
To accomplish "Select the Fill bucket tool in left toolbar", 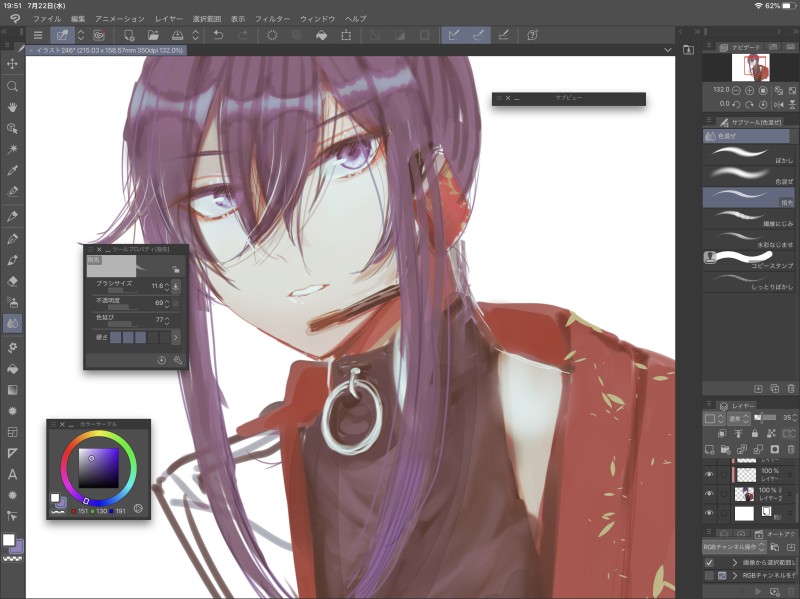I will tap(12, 369).
